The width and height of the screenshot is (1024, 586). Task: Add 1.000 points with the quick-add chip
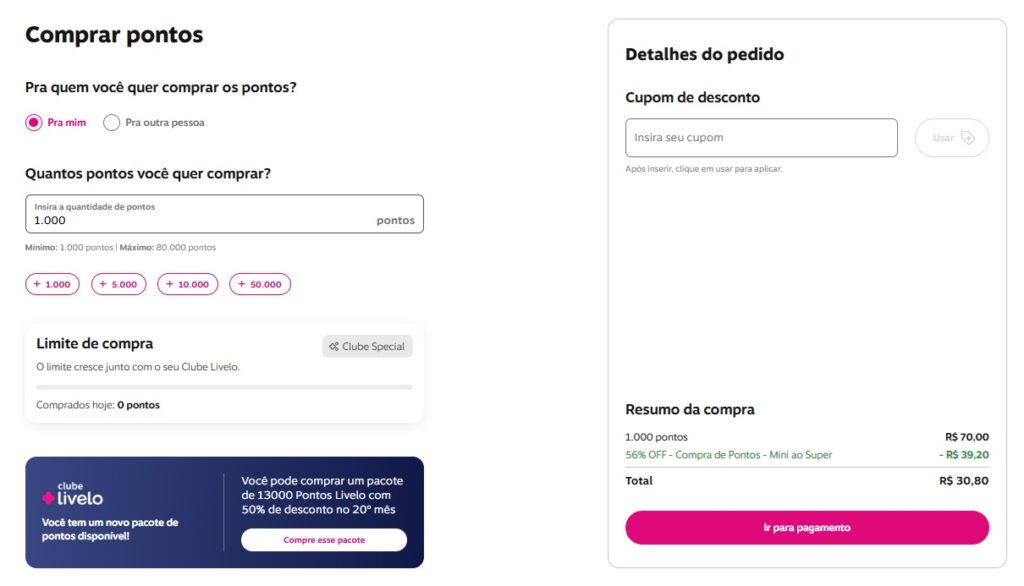(52, 284)
